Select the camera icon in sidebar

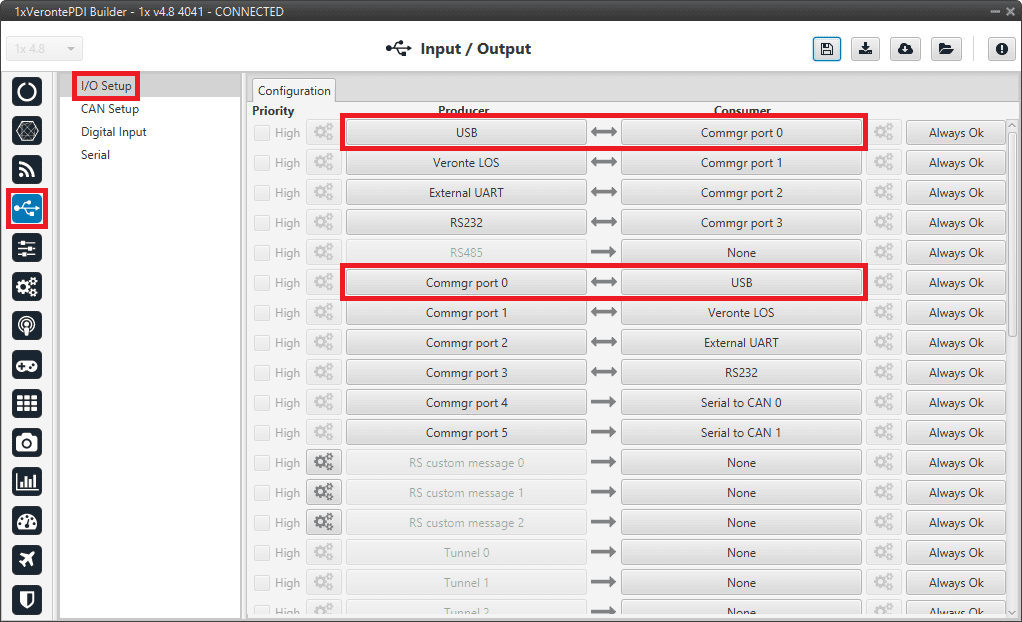(x=27, y=442)
